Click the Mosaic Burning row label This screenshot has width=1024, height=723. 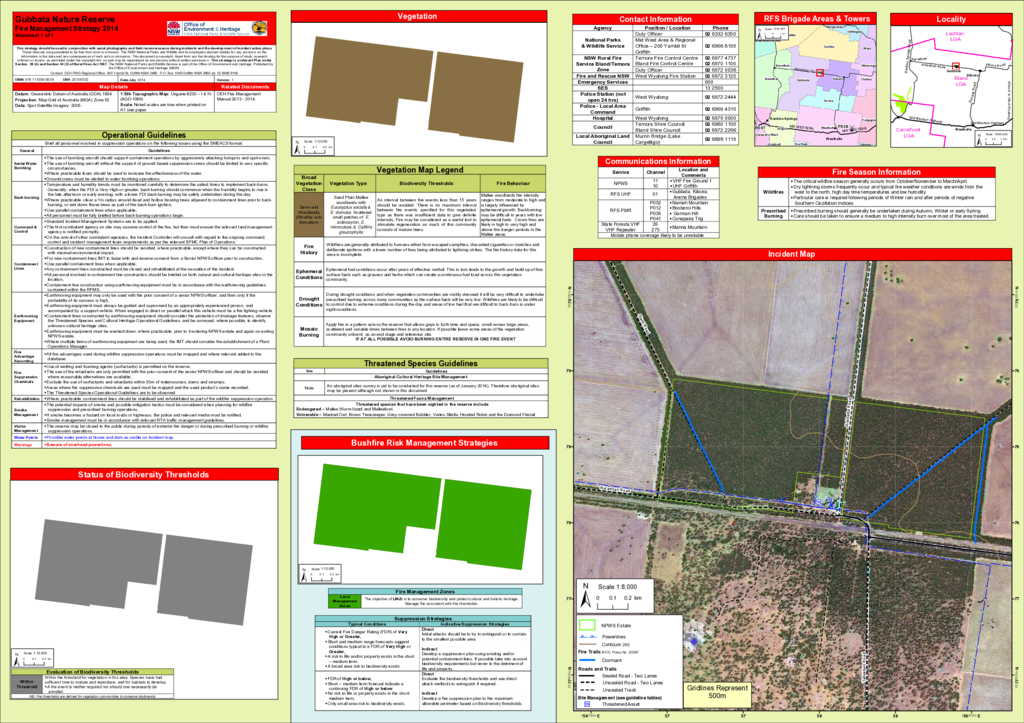309,332
